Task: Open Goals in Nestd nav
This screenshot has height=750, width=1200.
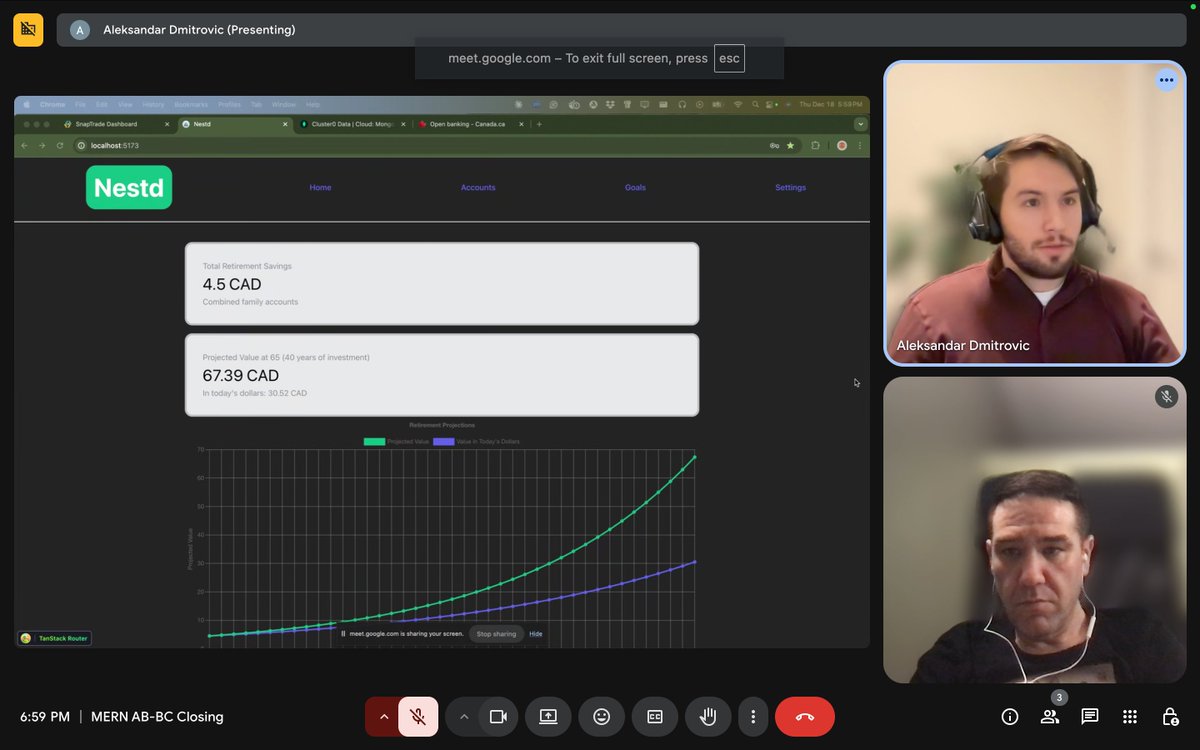Action: pyautogui.click(x=635, y=188)
